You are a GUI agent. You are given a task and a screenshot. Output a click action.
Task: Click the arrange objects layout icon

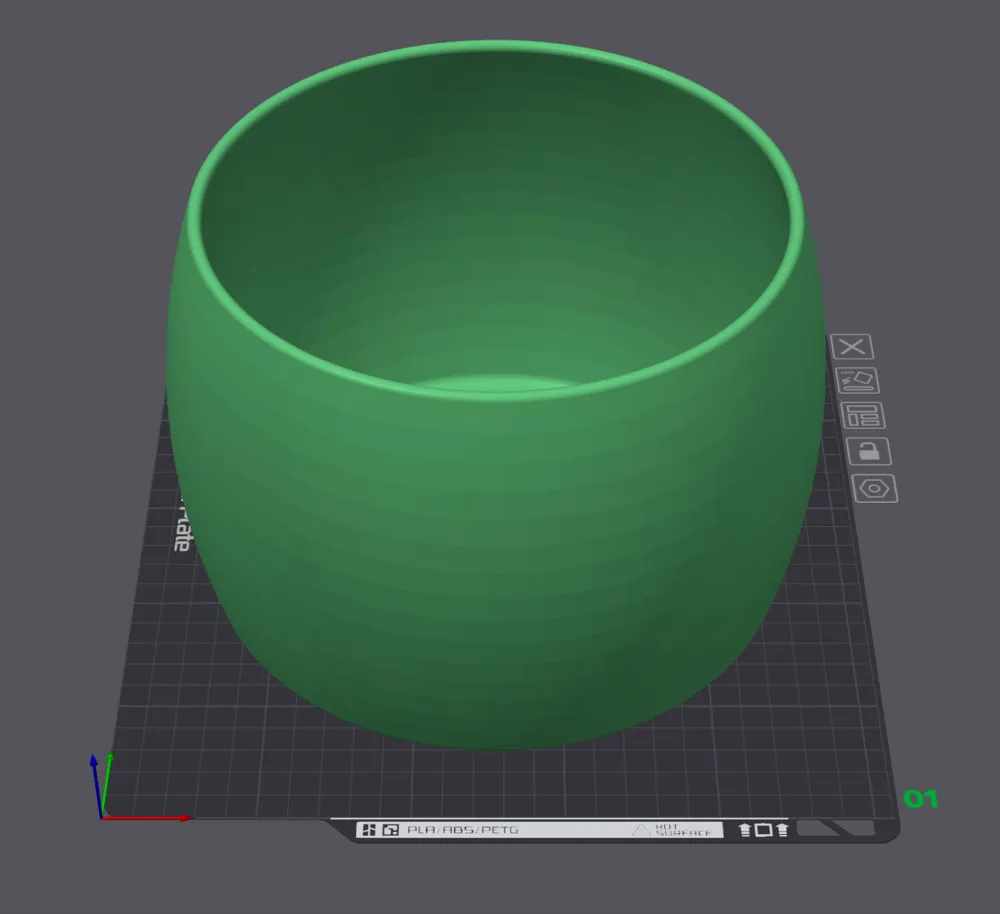[x=862, y=416]
